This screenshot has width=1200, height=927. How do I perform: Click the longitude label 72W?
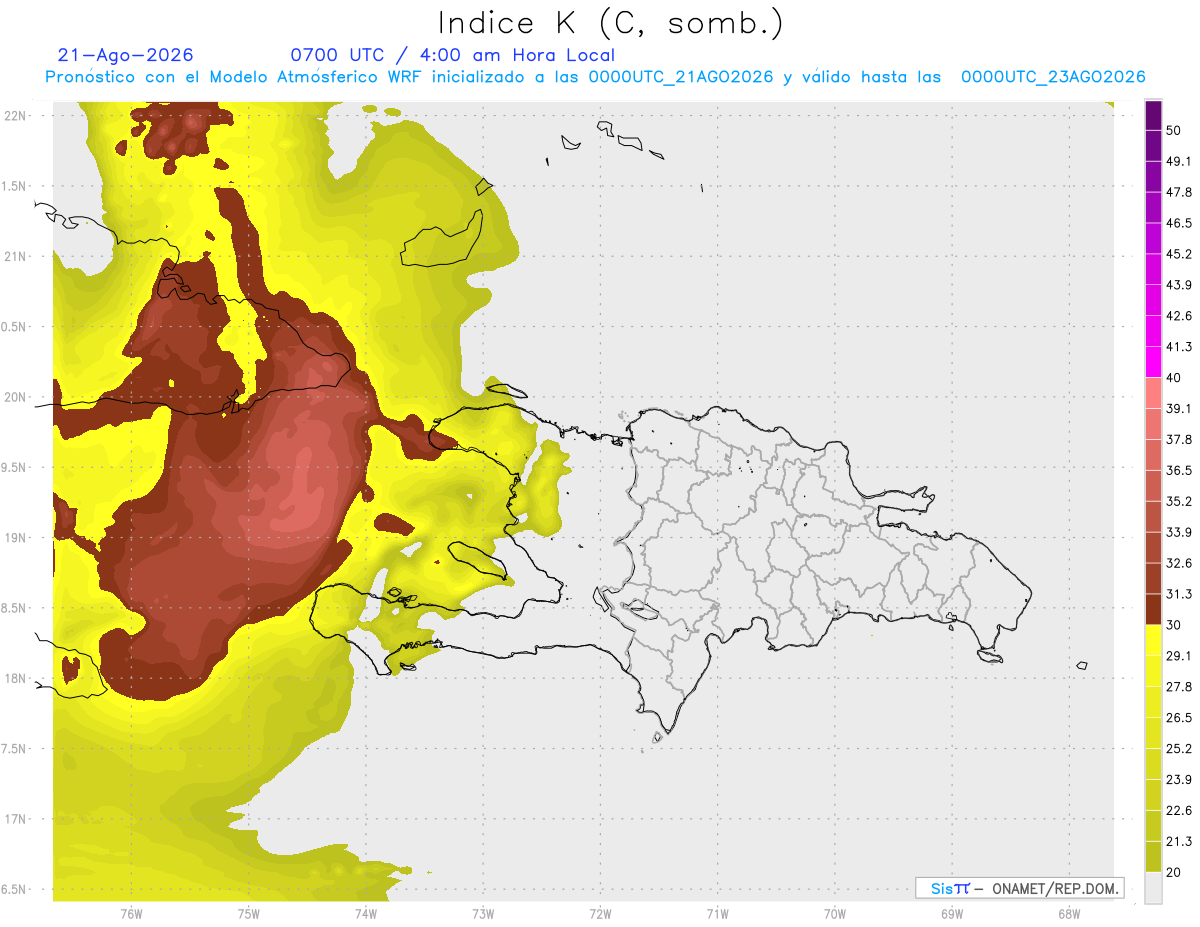point(600,914)
